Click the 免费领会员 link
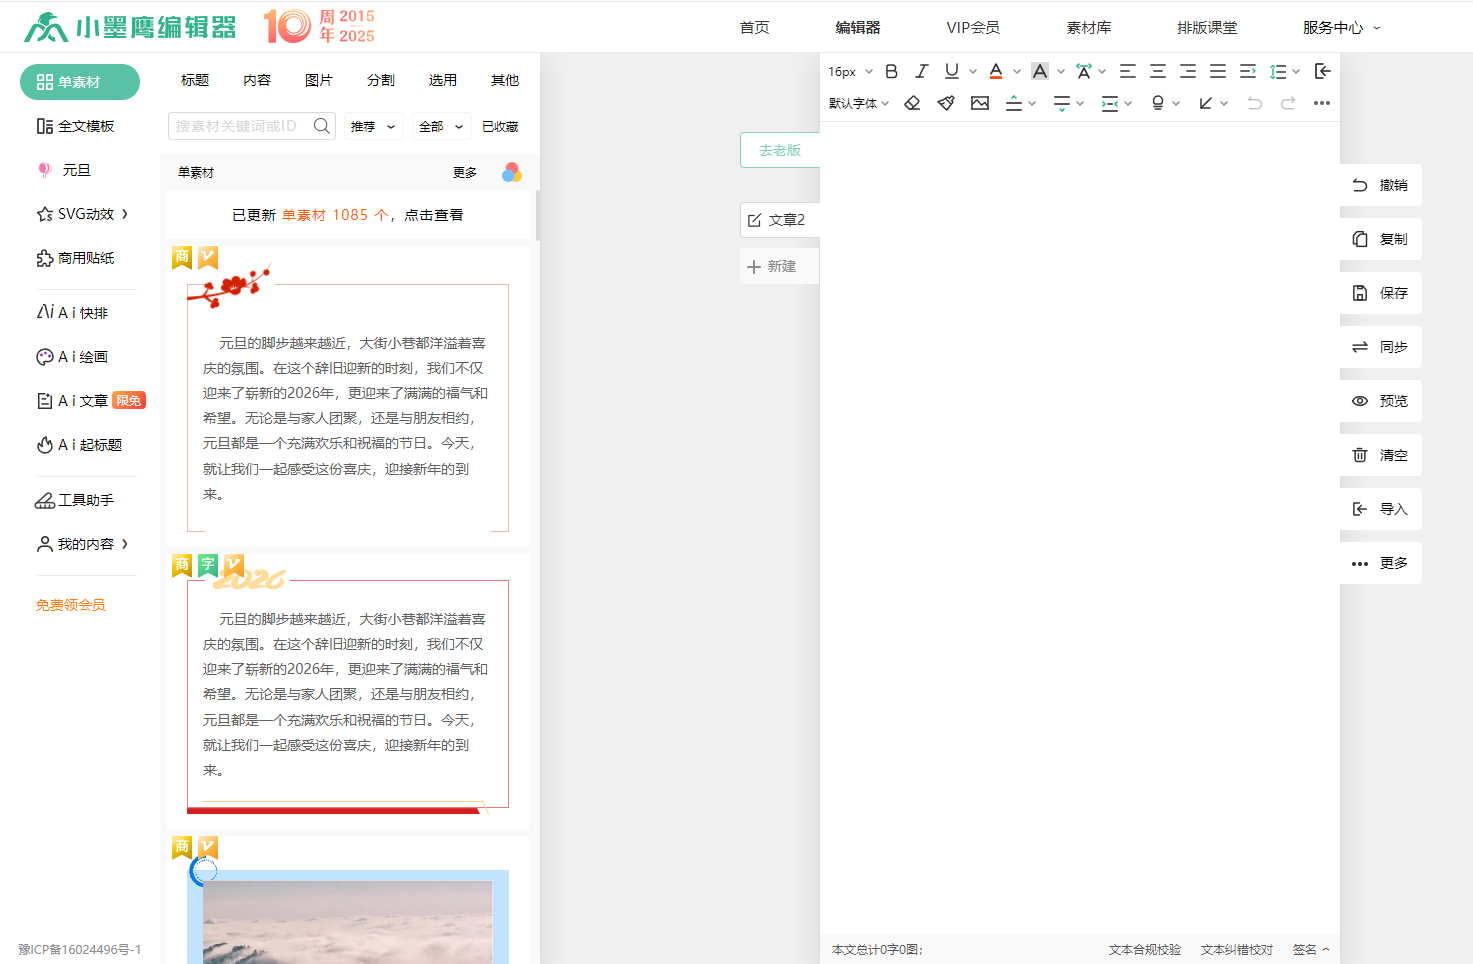Image resolution: width=1473 pixels, height=964 pixels. pyautogui.click(x=71, y=605)
